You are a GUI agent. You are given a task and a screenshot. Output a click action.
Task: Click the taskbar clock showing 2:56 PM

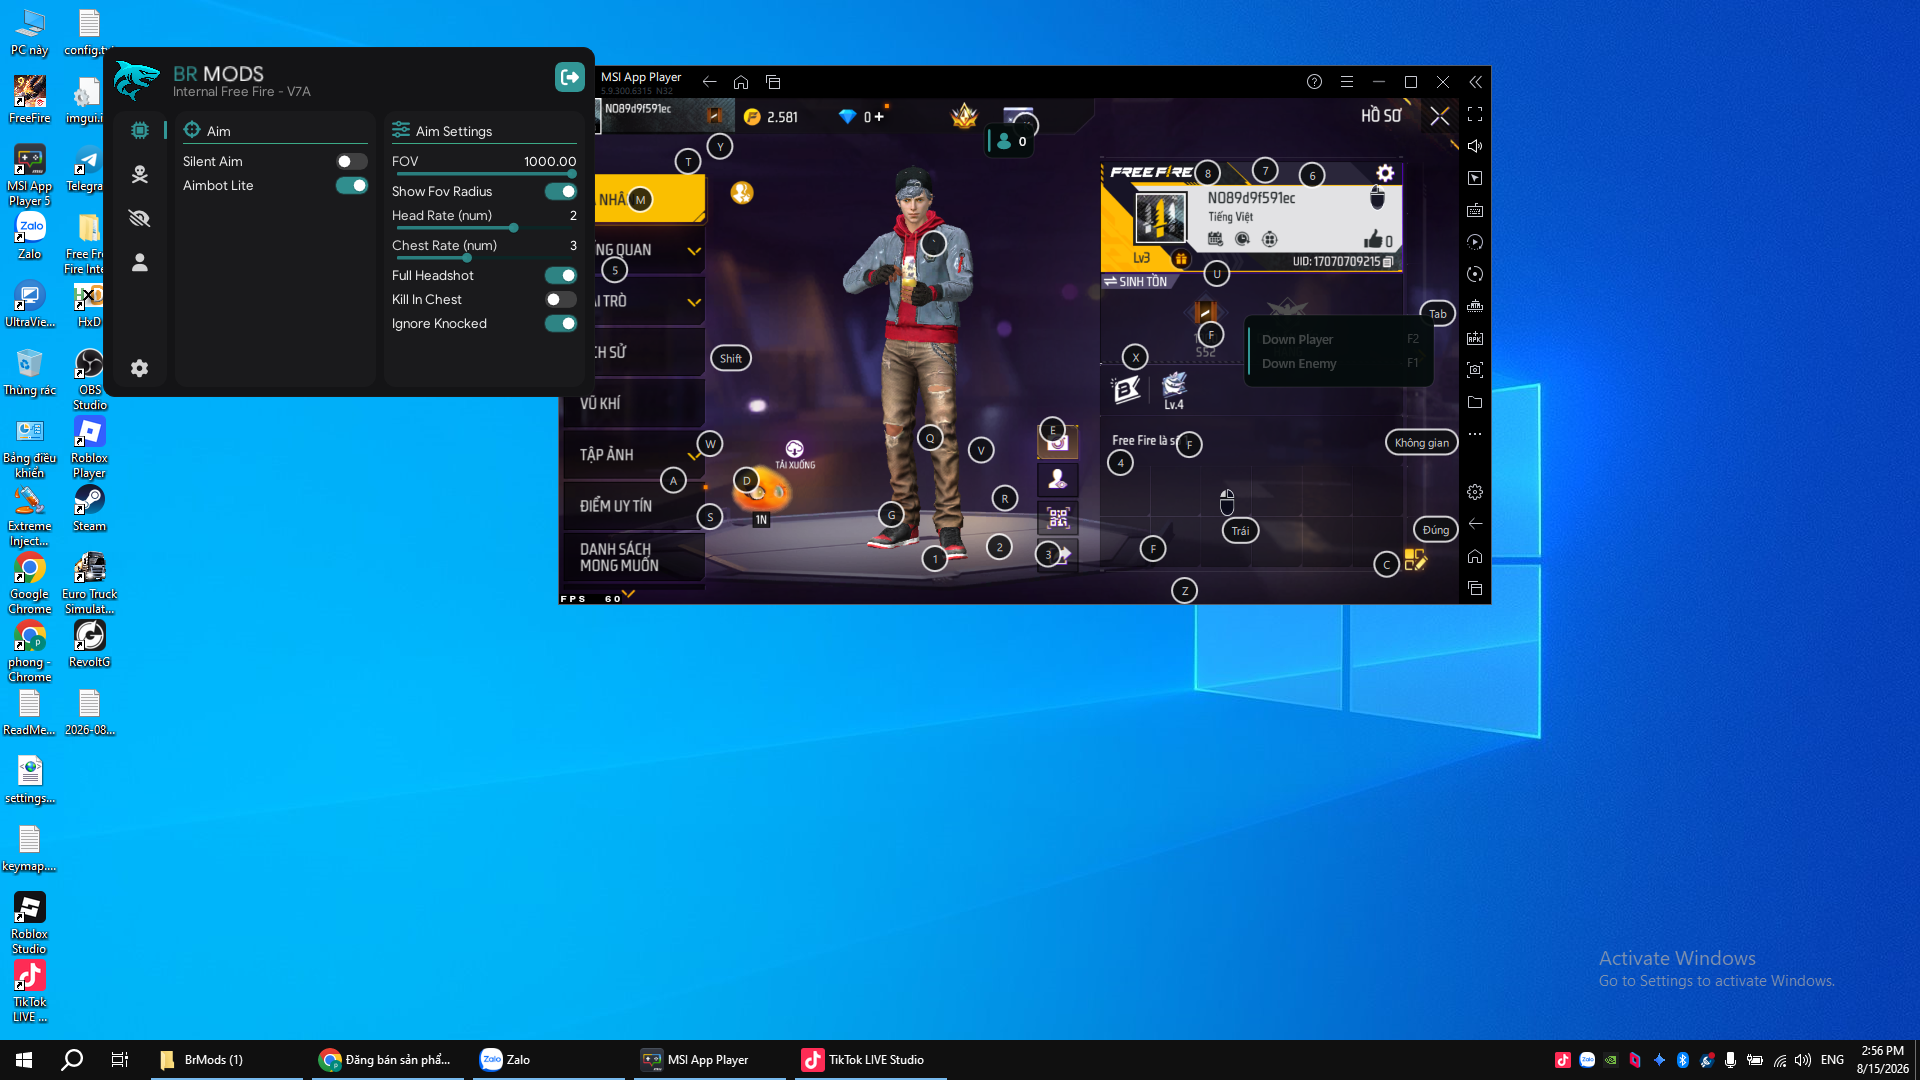coord(1883,1060)
